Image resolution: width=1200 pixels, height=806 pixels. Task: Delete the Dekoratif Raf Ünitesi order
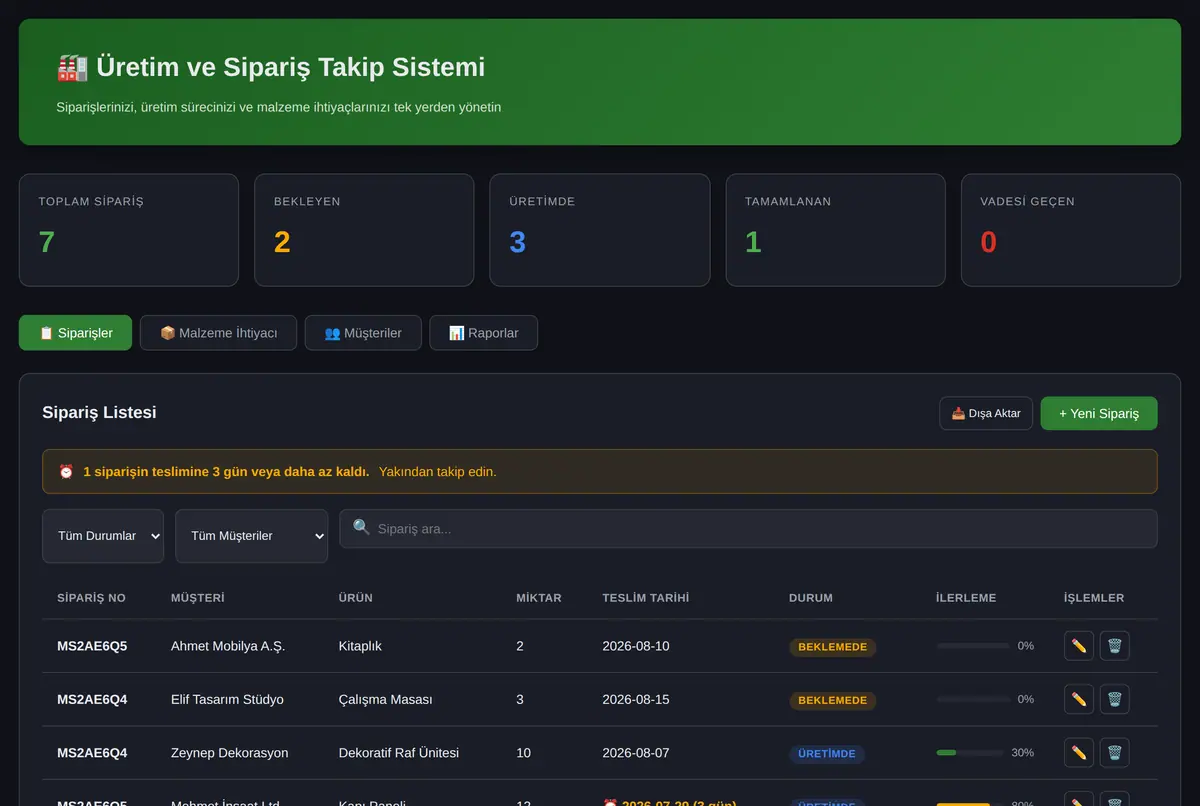1115,752
